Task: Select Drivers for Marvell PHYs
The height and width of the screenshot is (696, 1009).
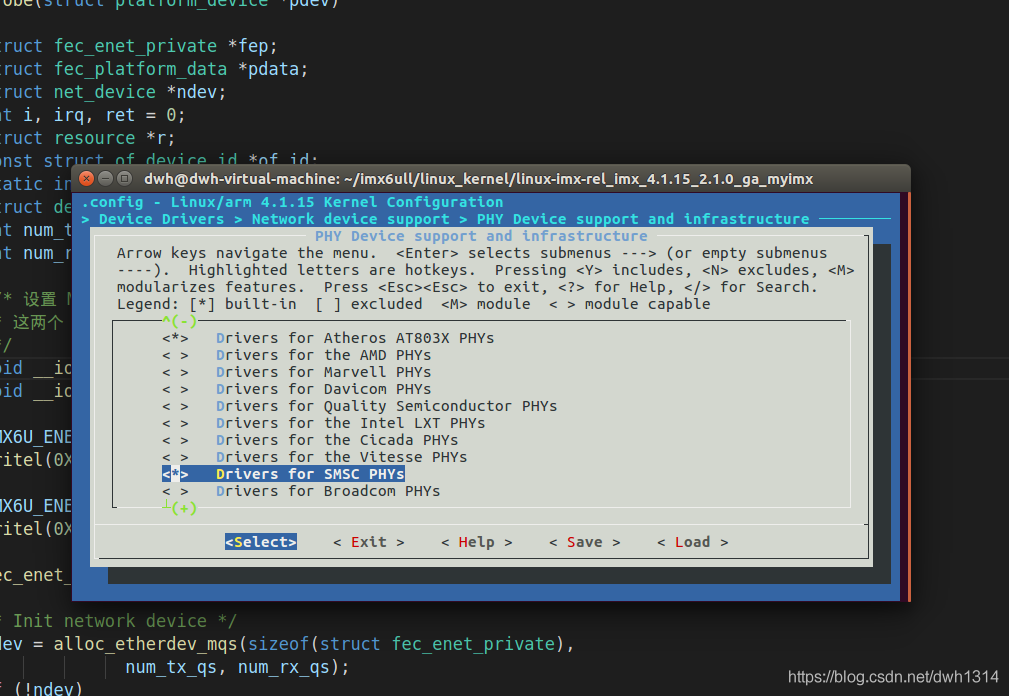Action: pos(324,372)
